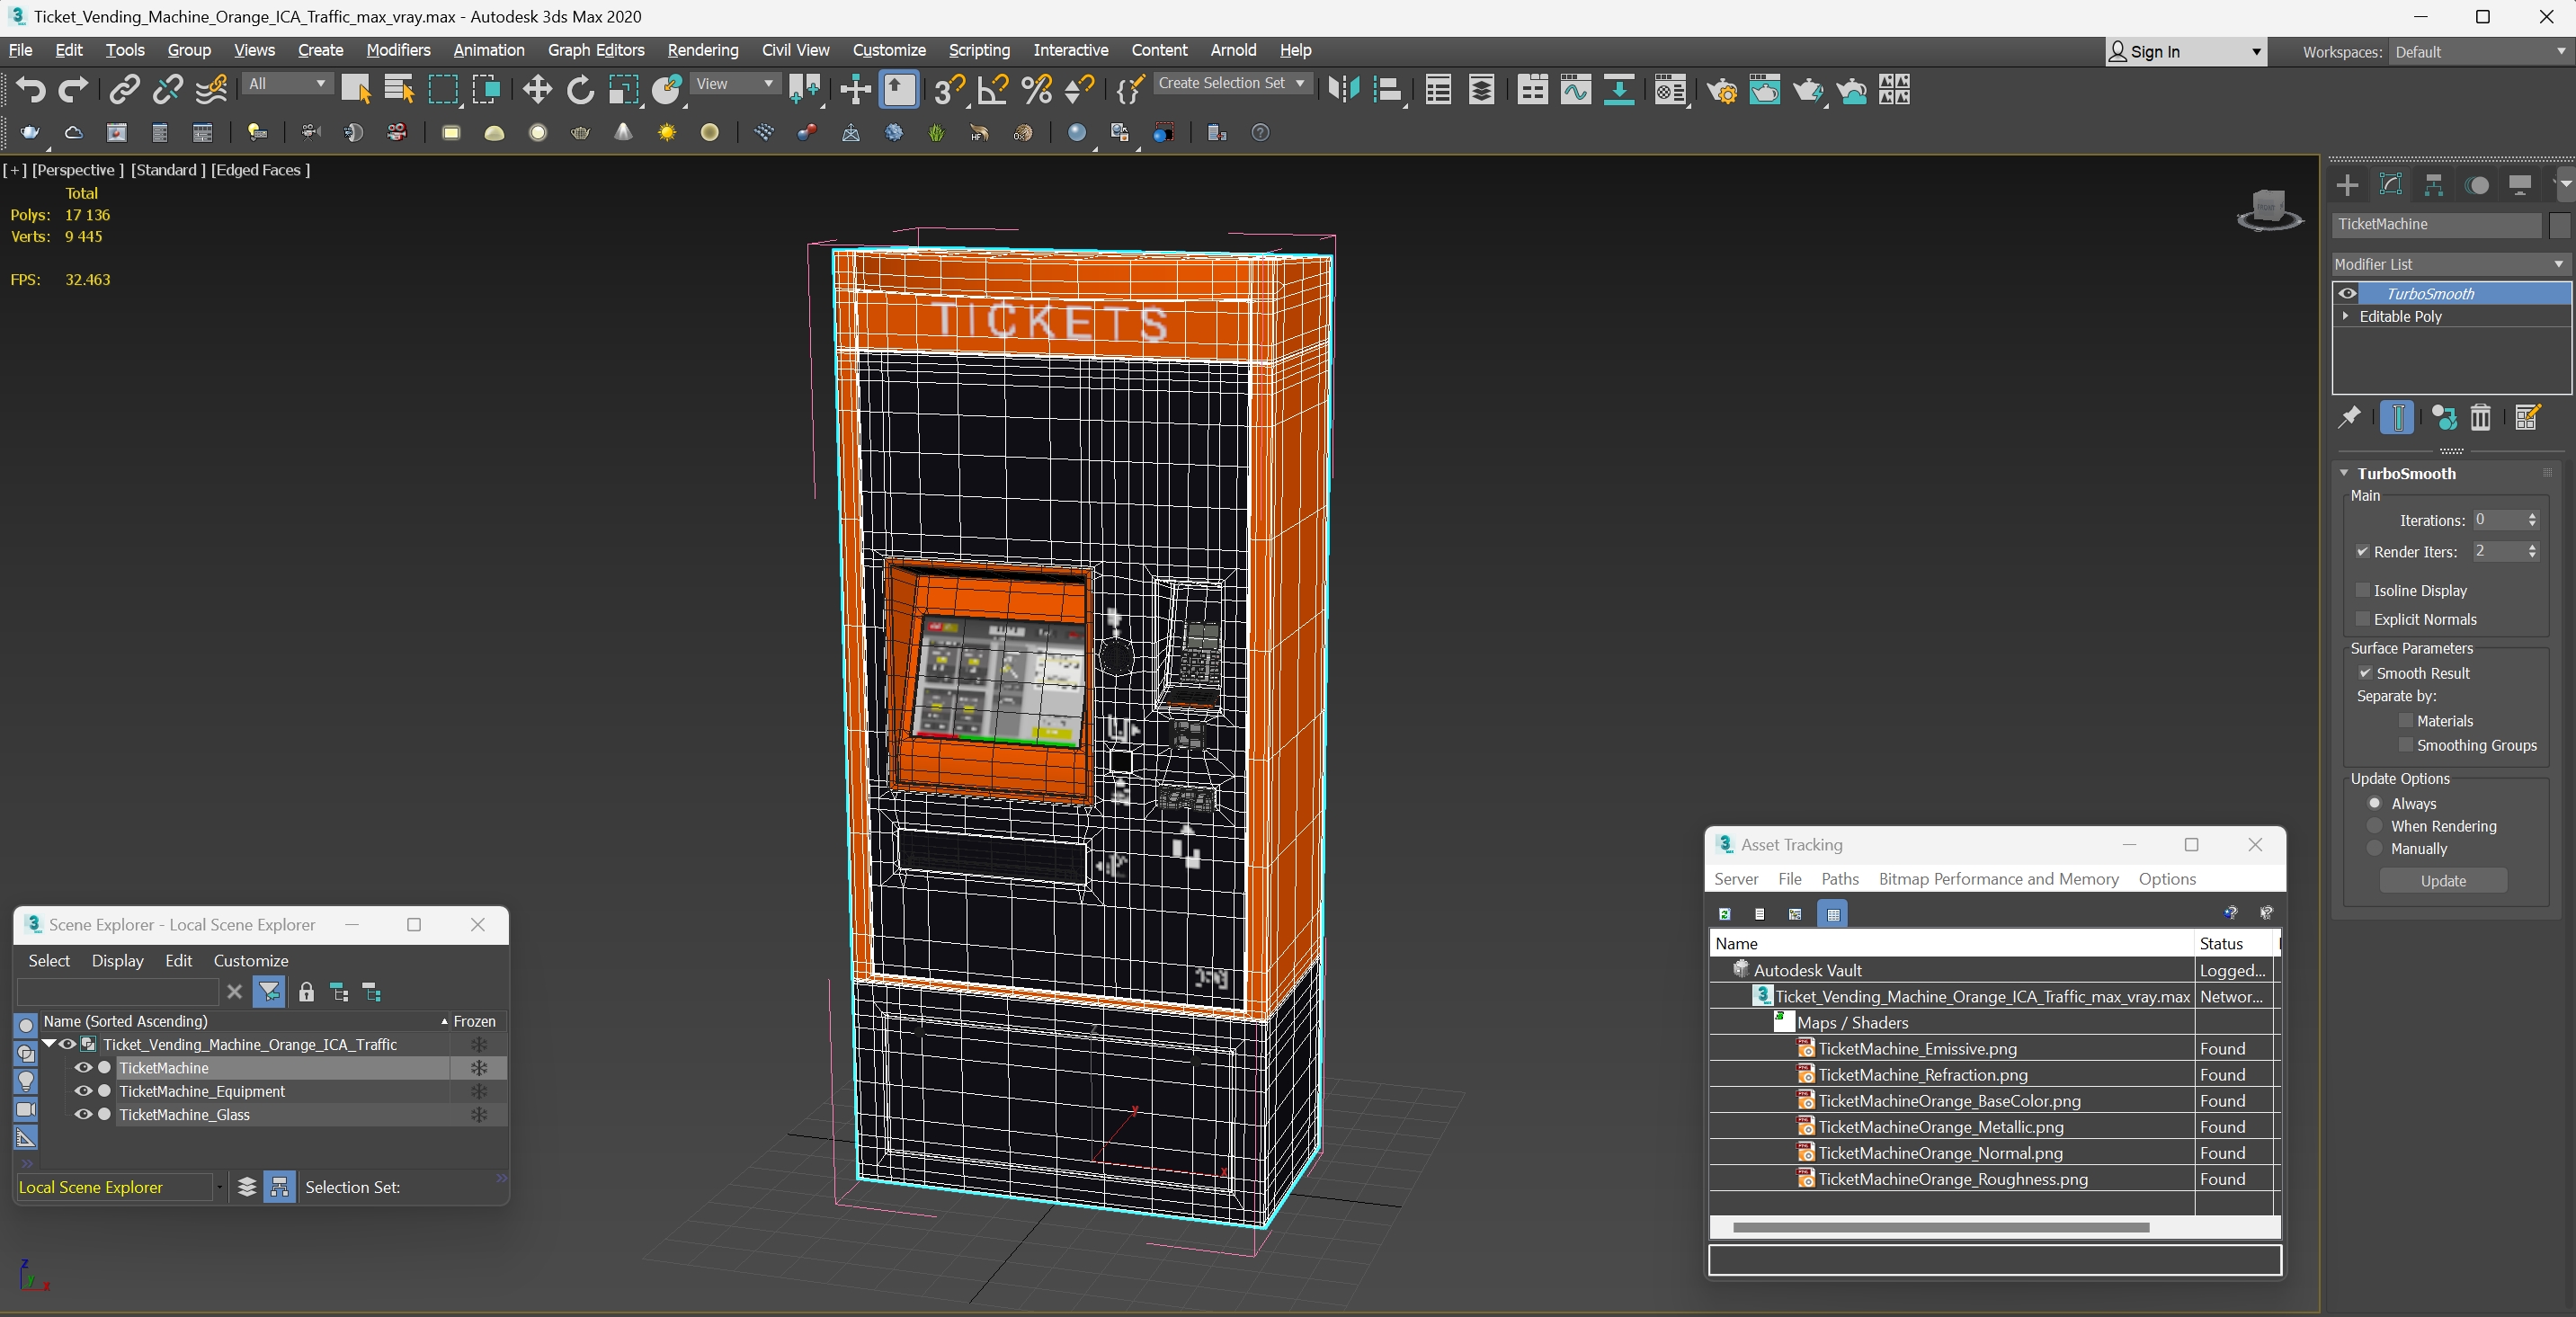2576x1317 pixels.
Task: Click Remove modifier trash icon
Action: pyautogui.click(x=2480, y=418)
